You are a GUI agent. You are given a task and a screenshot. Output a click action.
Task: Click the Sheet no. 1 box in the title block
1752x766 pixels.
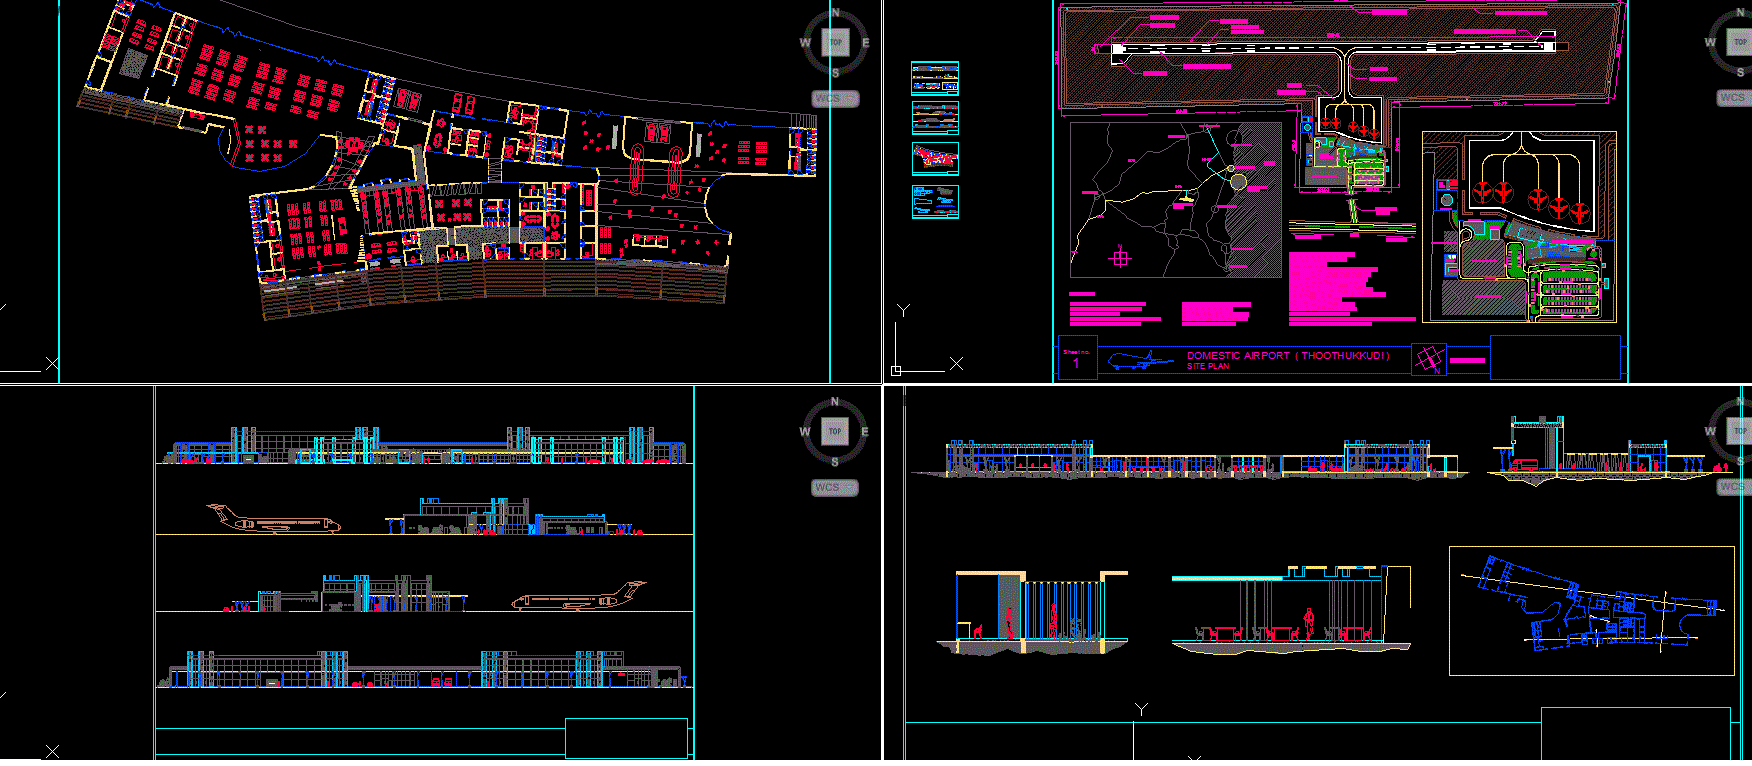(x=1077, y=359)
